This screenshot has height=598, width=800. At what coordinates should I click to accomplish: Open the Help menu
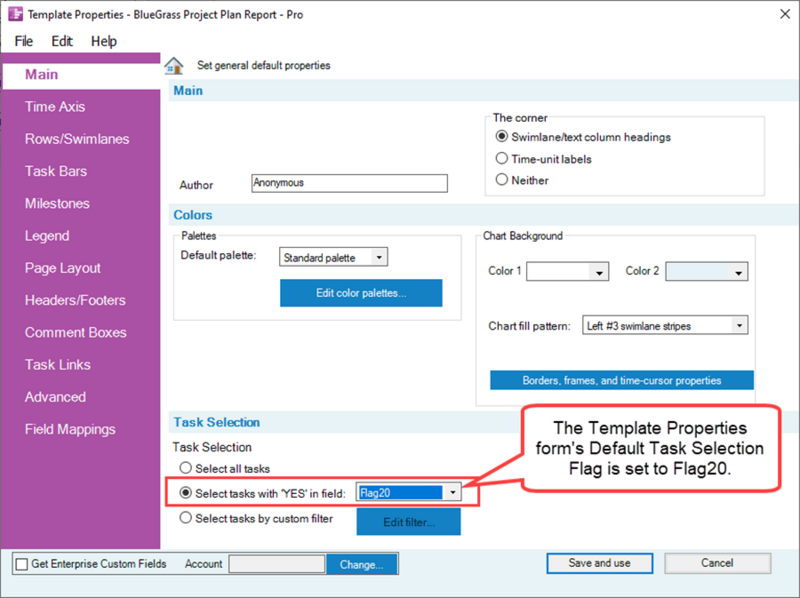[104, 41]
